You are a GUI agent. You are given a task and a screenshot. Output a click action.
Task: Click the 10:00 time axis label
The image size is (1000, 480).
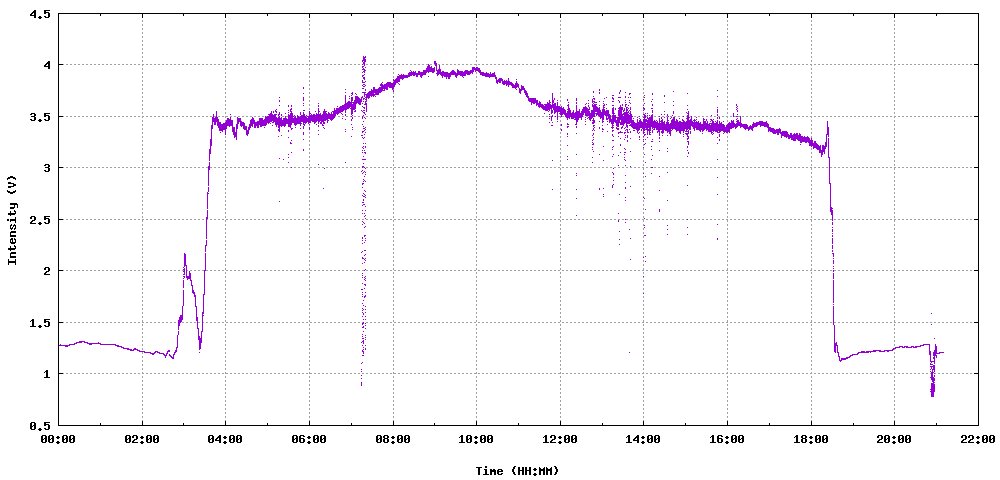[x=476, y=440]
